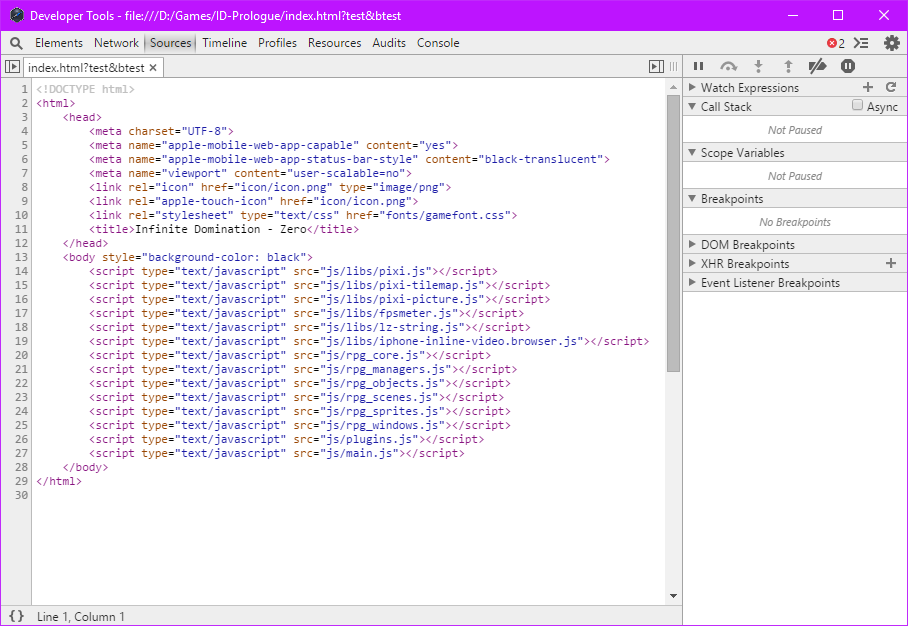Close the index.html?test&btest file tab
The height and width of the screenshot is (626, 908).
click(153, 68)
